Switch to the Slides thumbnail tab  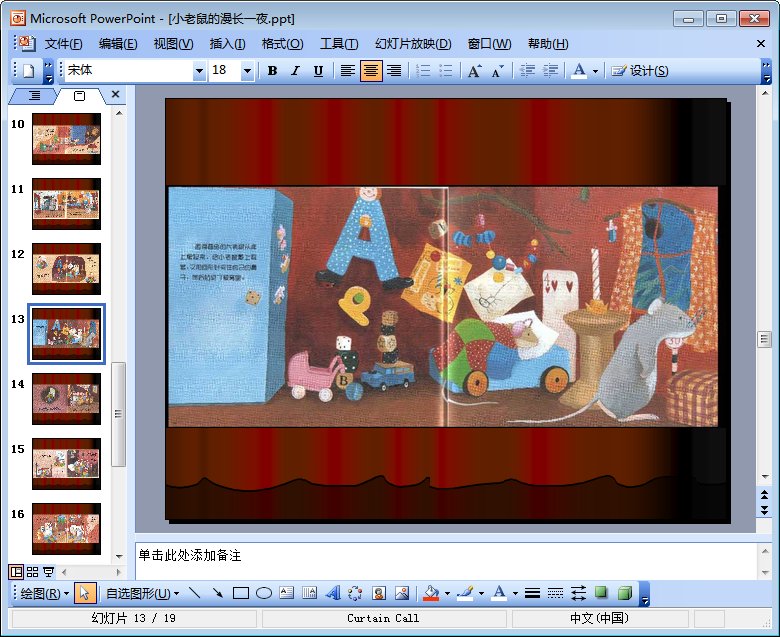[80, 95]
